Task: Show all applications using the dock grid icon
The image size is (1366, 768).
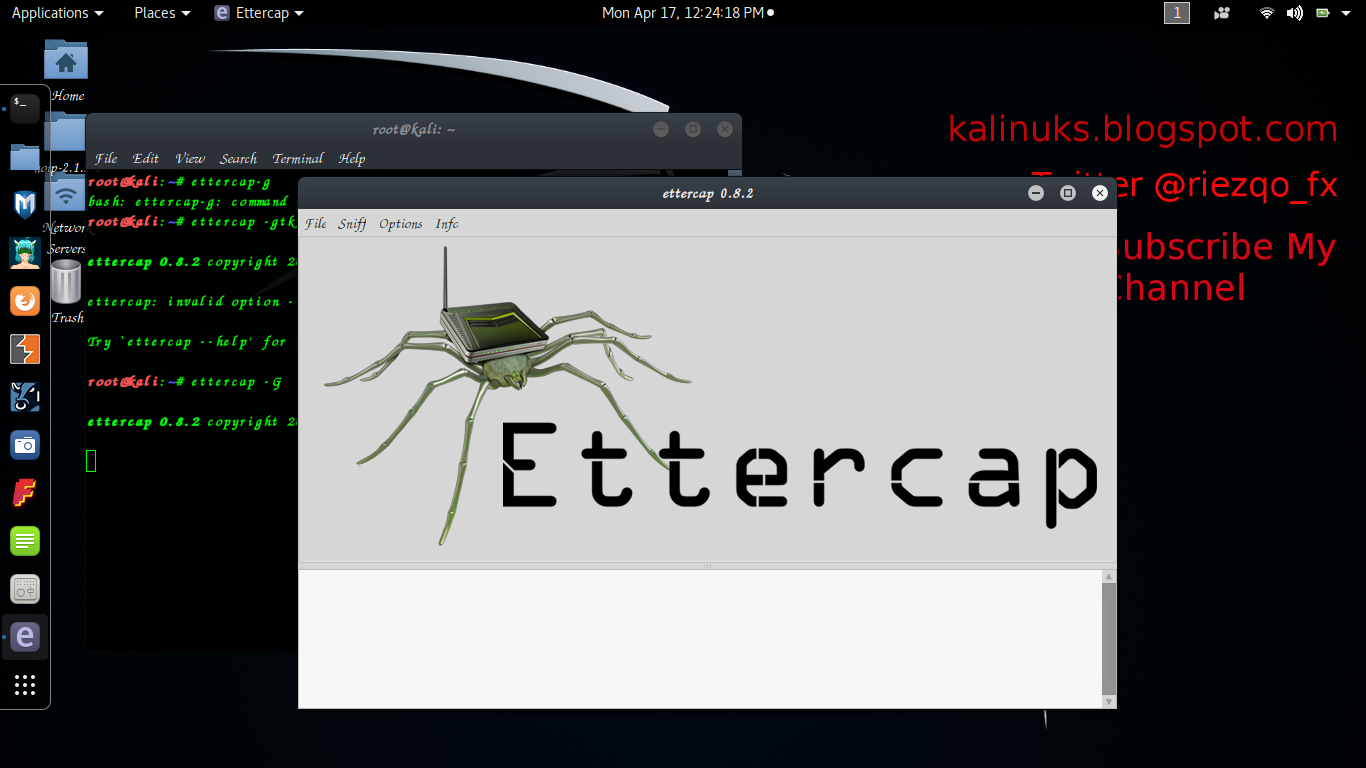Action: click(x=24, y=685)
